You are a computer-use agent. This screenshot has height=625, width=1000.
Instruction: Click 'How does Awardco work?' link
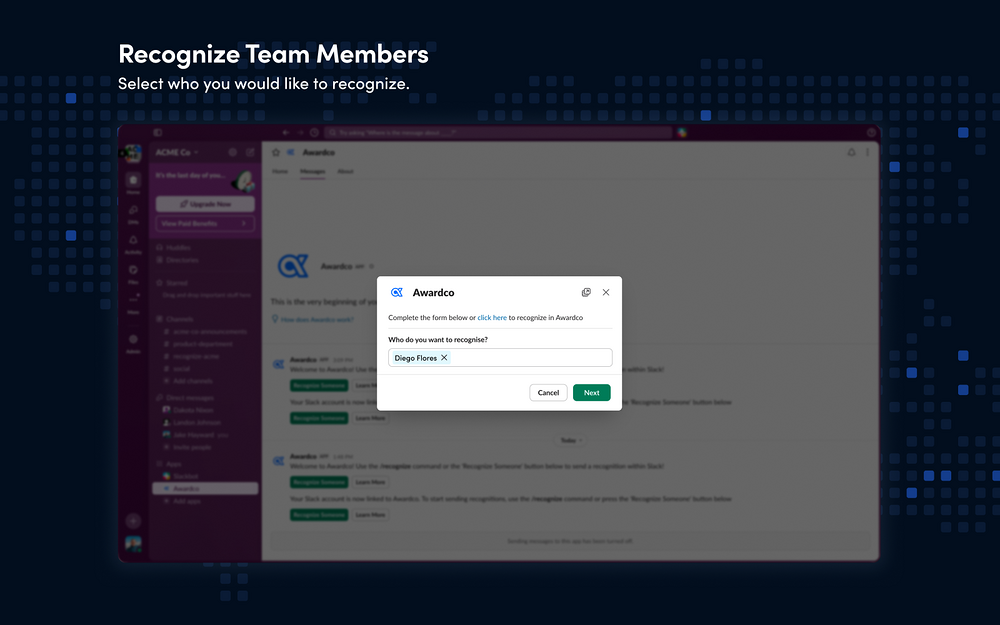(x=317, y=319)
